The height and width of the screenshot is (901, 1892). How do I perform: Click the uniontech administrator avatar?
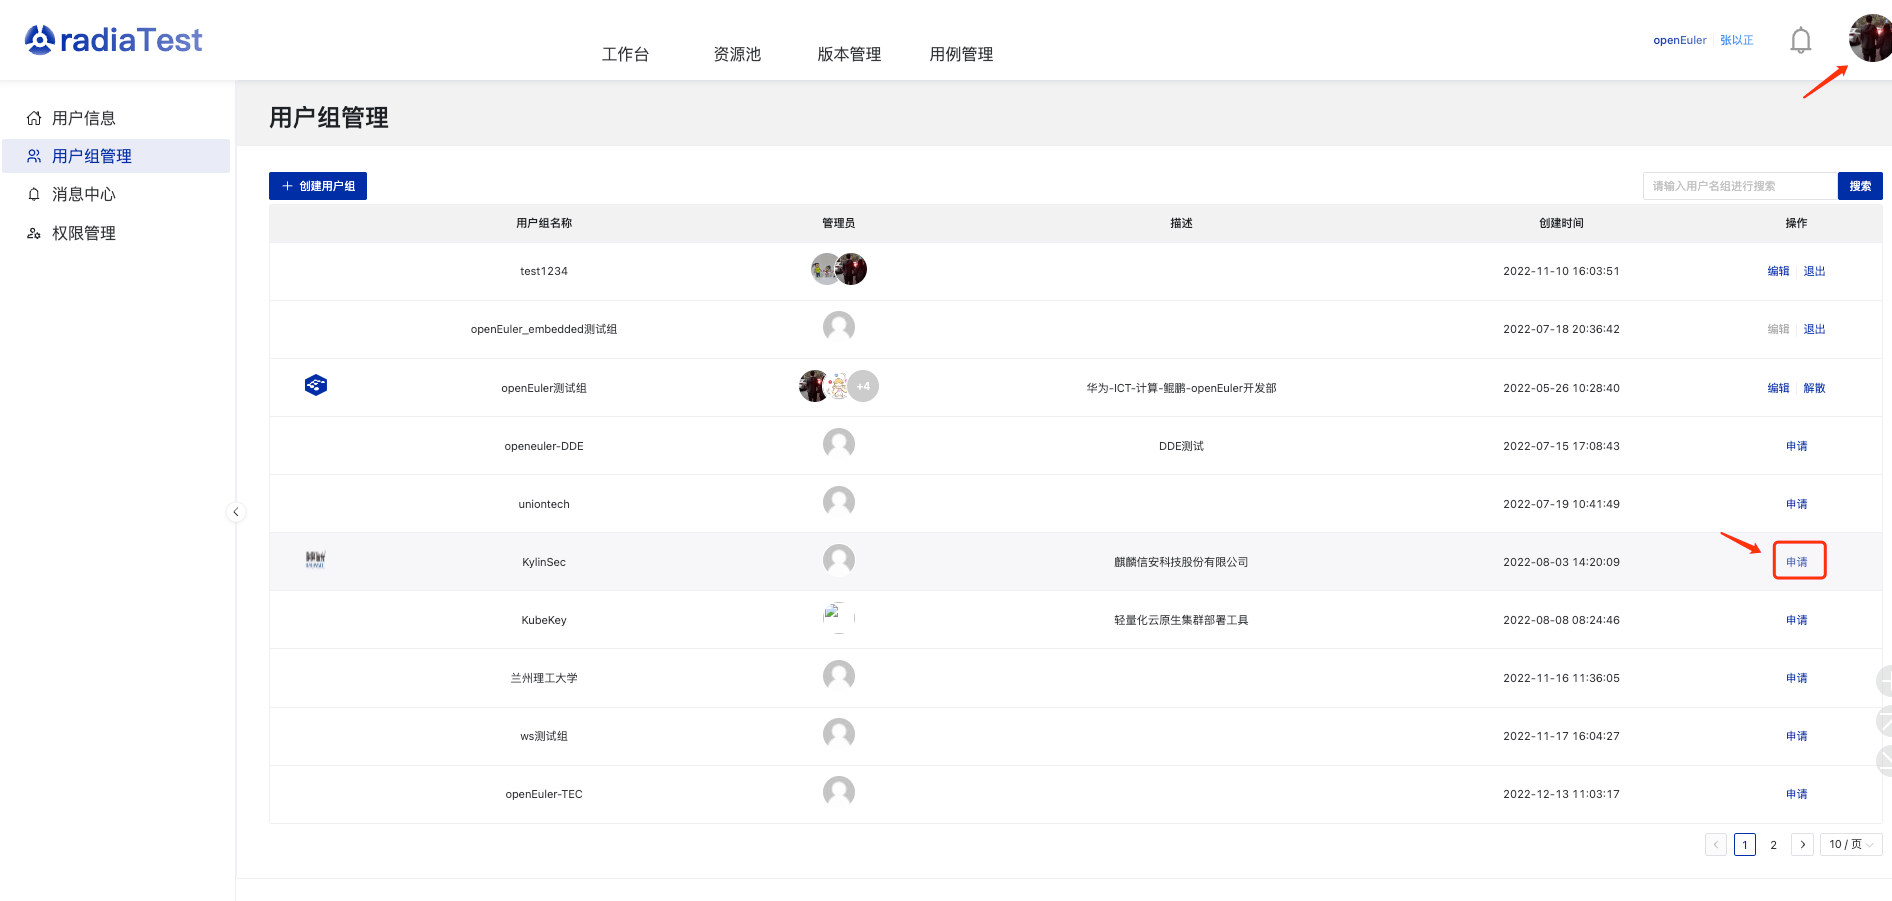click(x=838, y=502)
